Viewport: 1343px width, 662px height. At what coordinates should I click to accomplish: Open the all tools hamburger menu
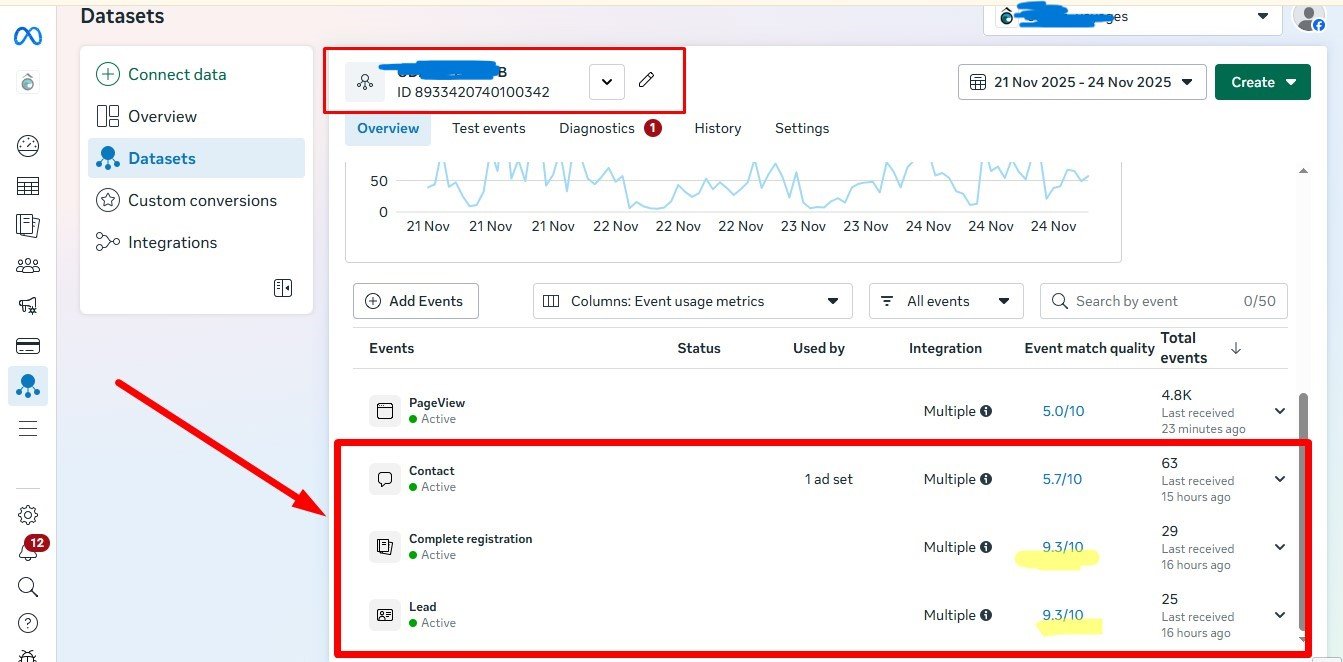tap(28, 428)
